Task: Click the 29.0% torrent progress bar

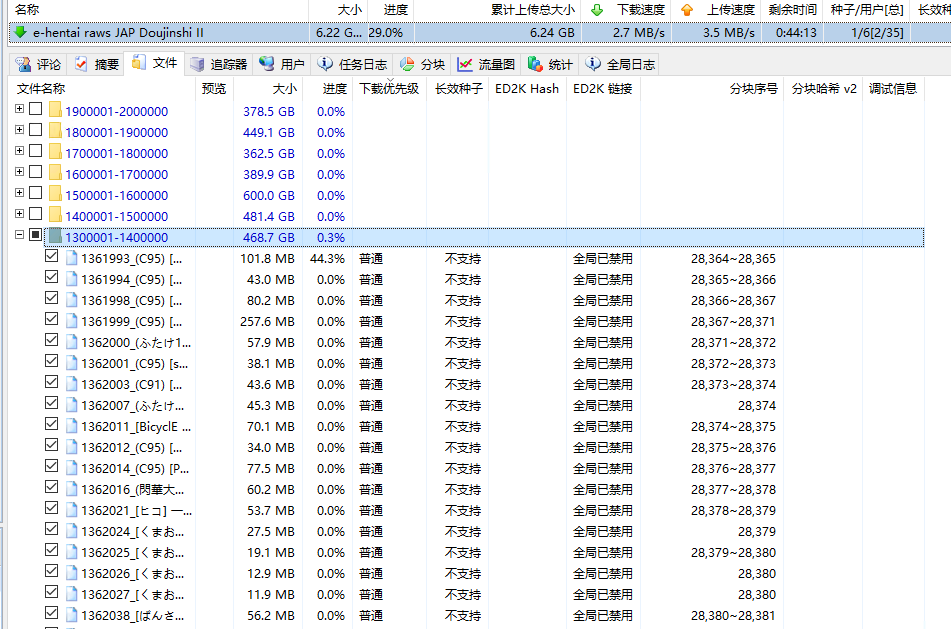Action: coord(385,32)
